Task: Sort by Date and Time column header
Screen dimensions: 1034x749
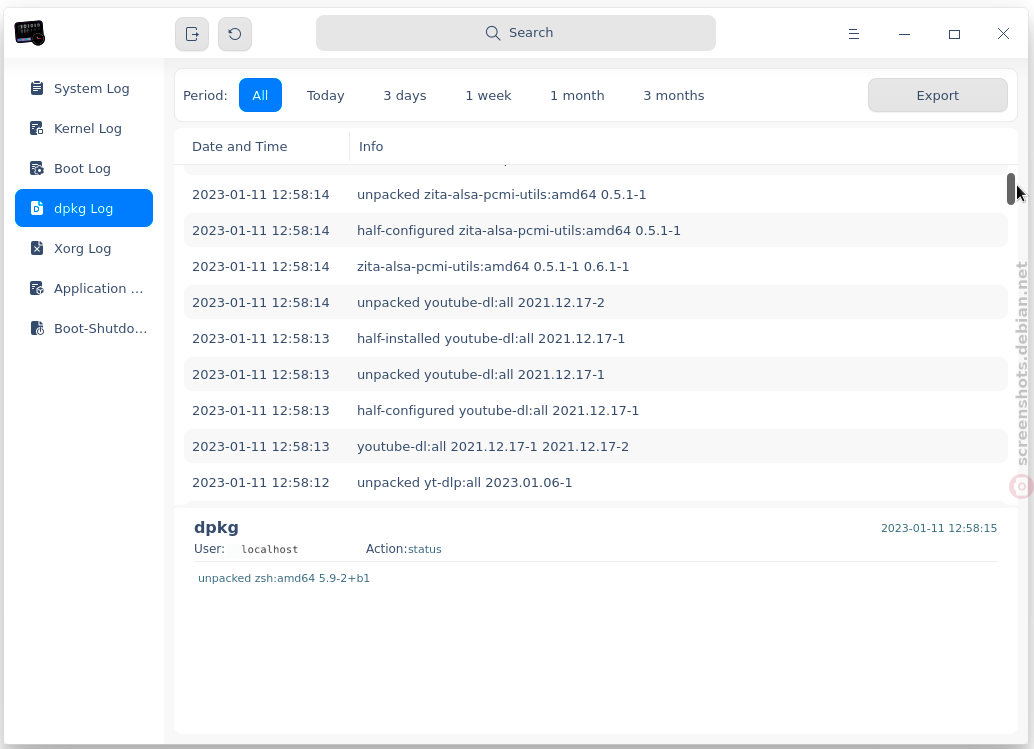Action: click(x=262, y=146)
